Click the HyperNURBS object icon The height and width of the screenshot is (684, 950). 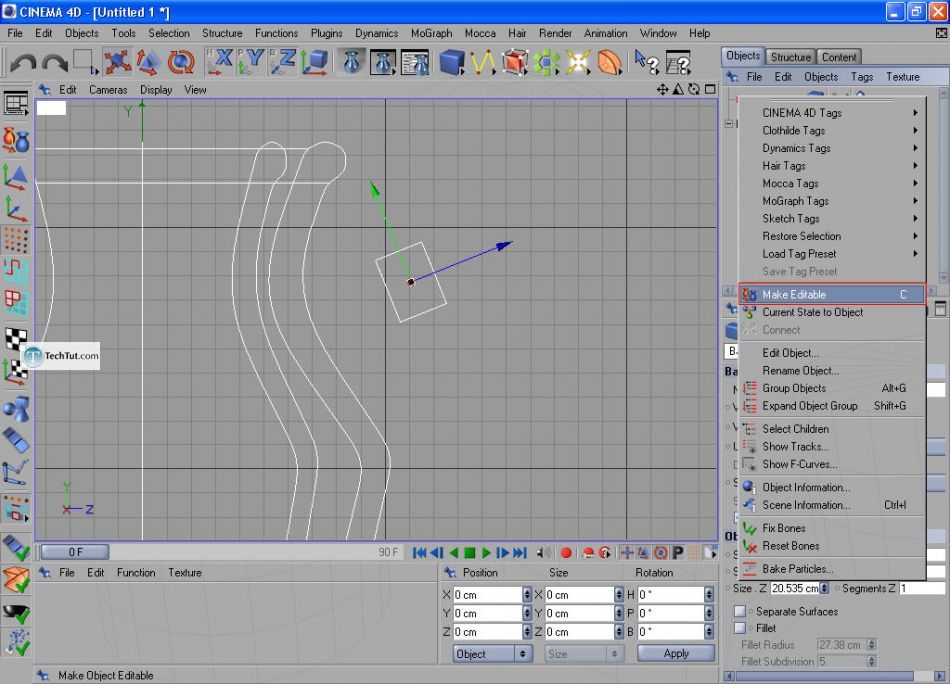[515, 62]
